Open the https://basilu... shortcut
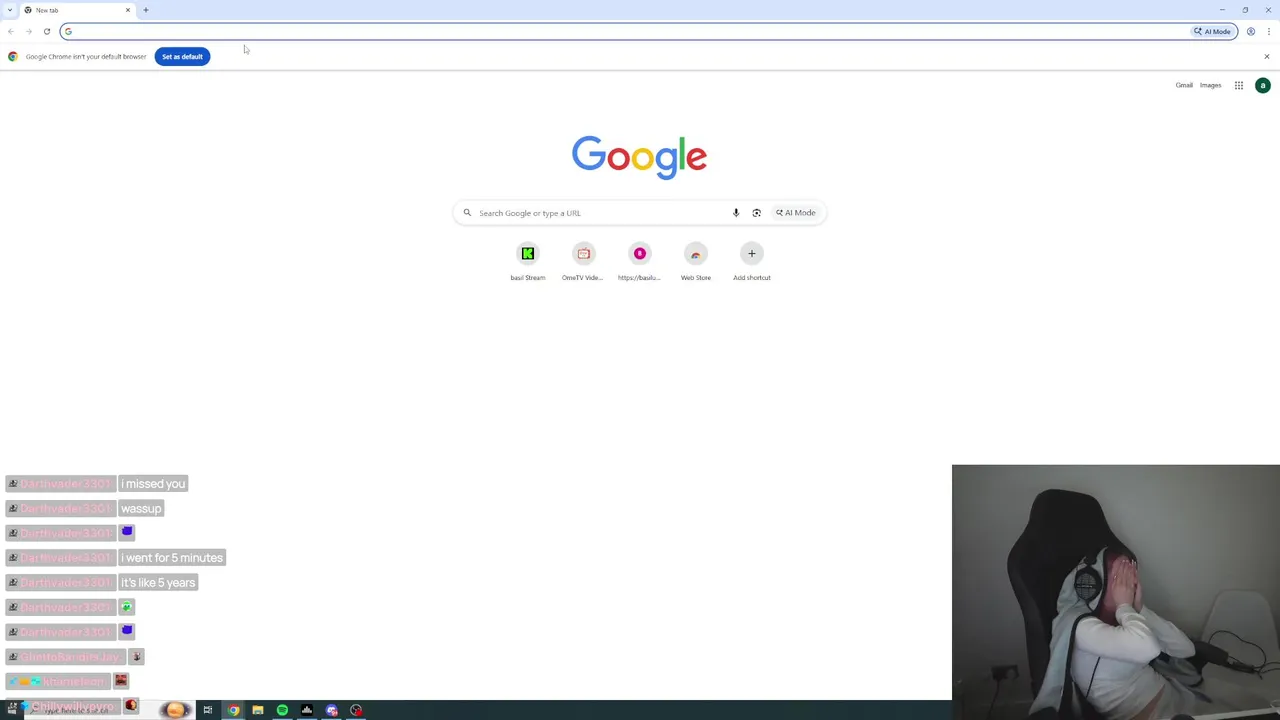 (640, 262)
